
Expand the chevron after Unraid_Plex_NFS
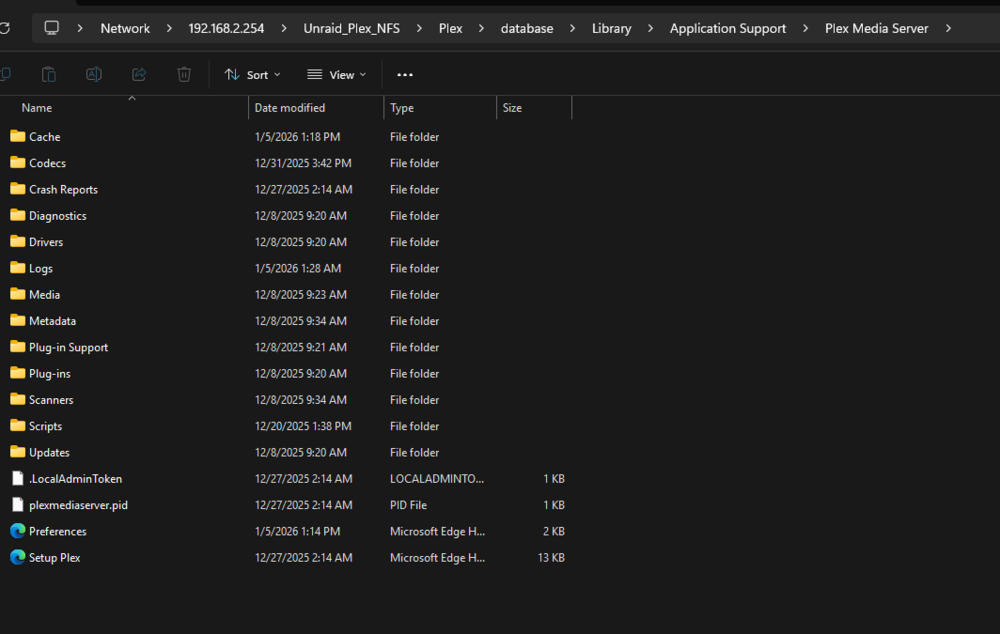coord(419,28)
